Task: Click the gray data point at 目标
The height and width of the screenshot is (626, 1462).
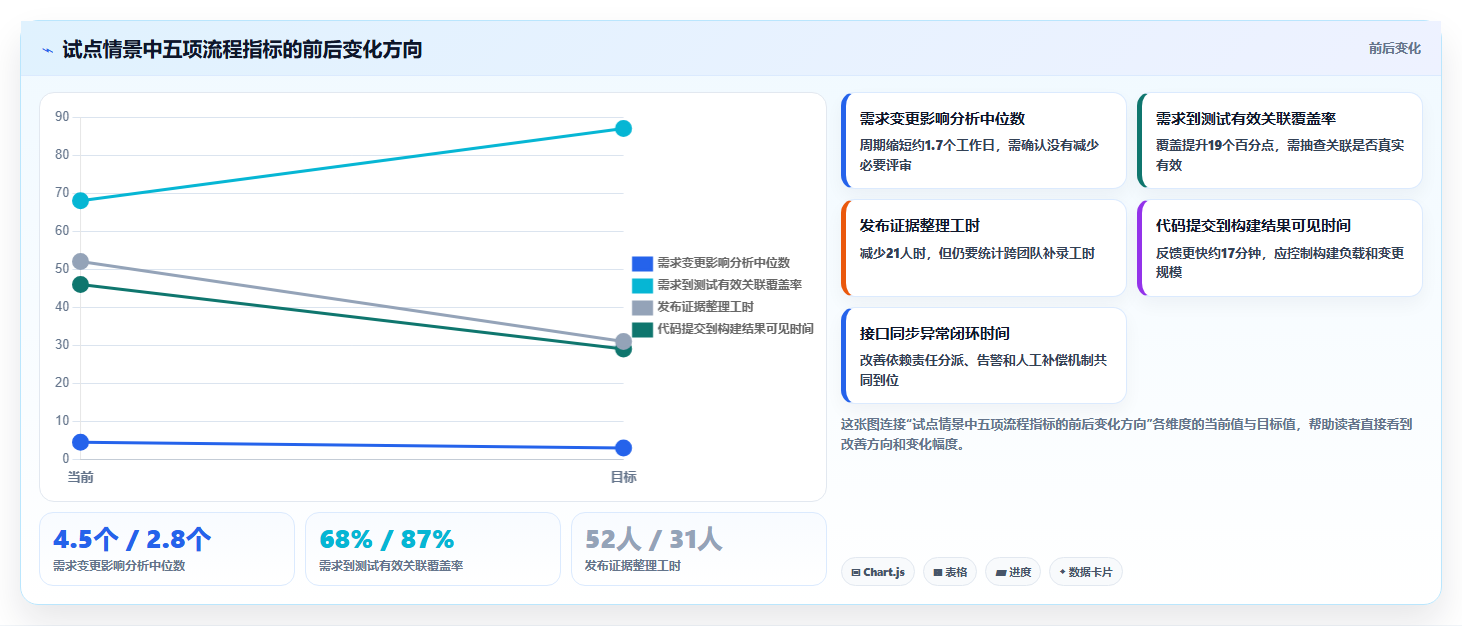Action: (x=623, y=341)
